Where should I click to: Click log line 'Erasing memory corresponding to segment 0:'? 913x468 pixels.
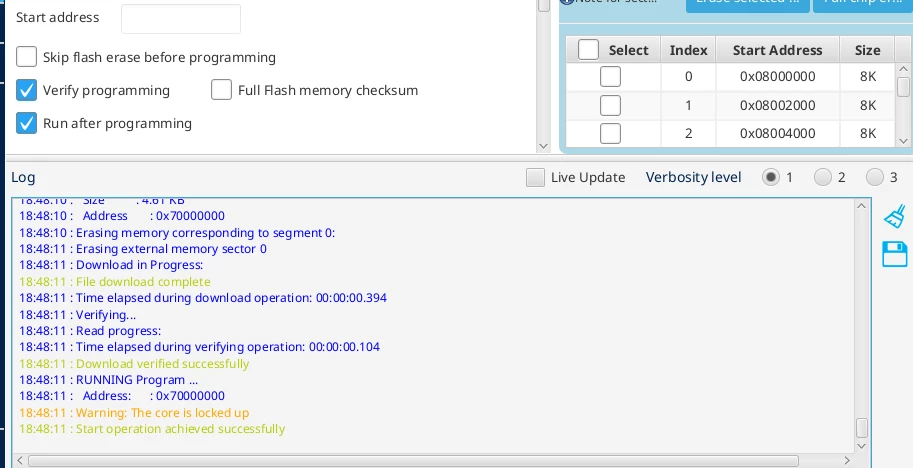(x=177, y=233)
